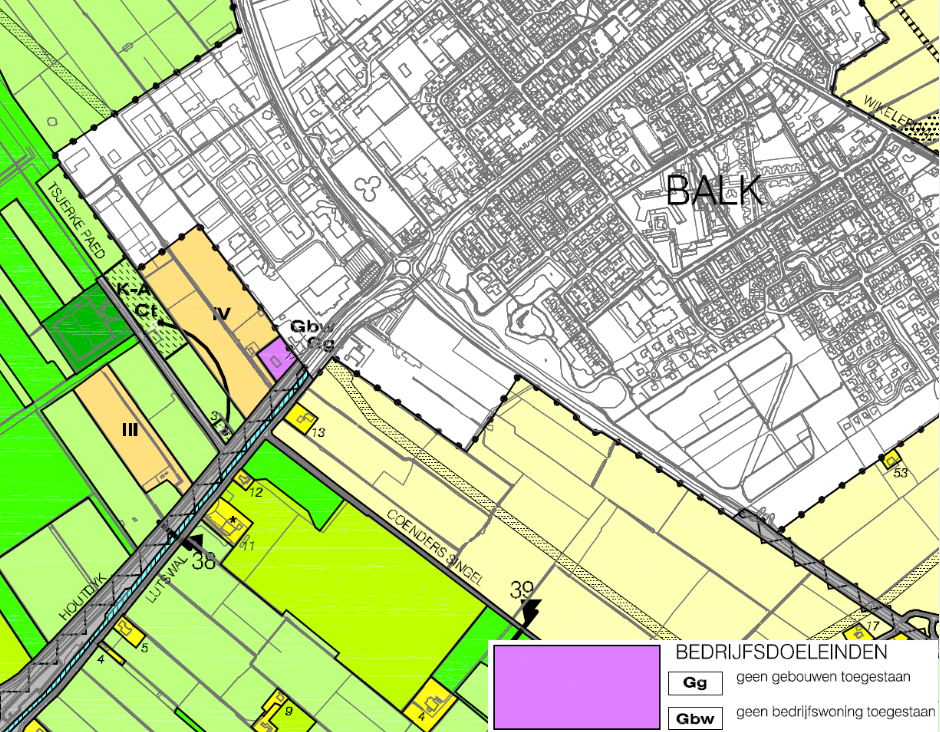The image size is (940, 732).
Task: Select the Gg code box in the legend
Action: [x=695, y=683]
